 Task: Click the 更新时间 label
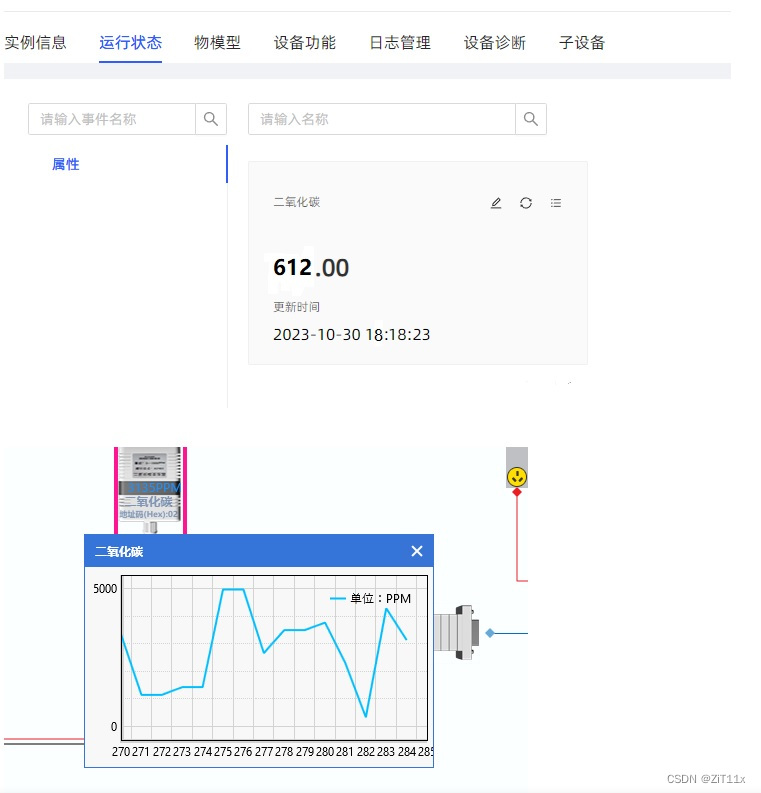click(296, 307)
